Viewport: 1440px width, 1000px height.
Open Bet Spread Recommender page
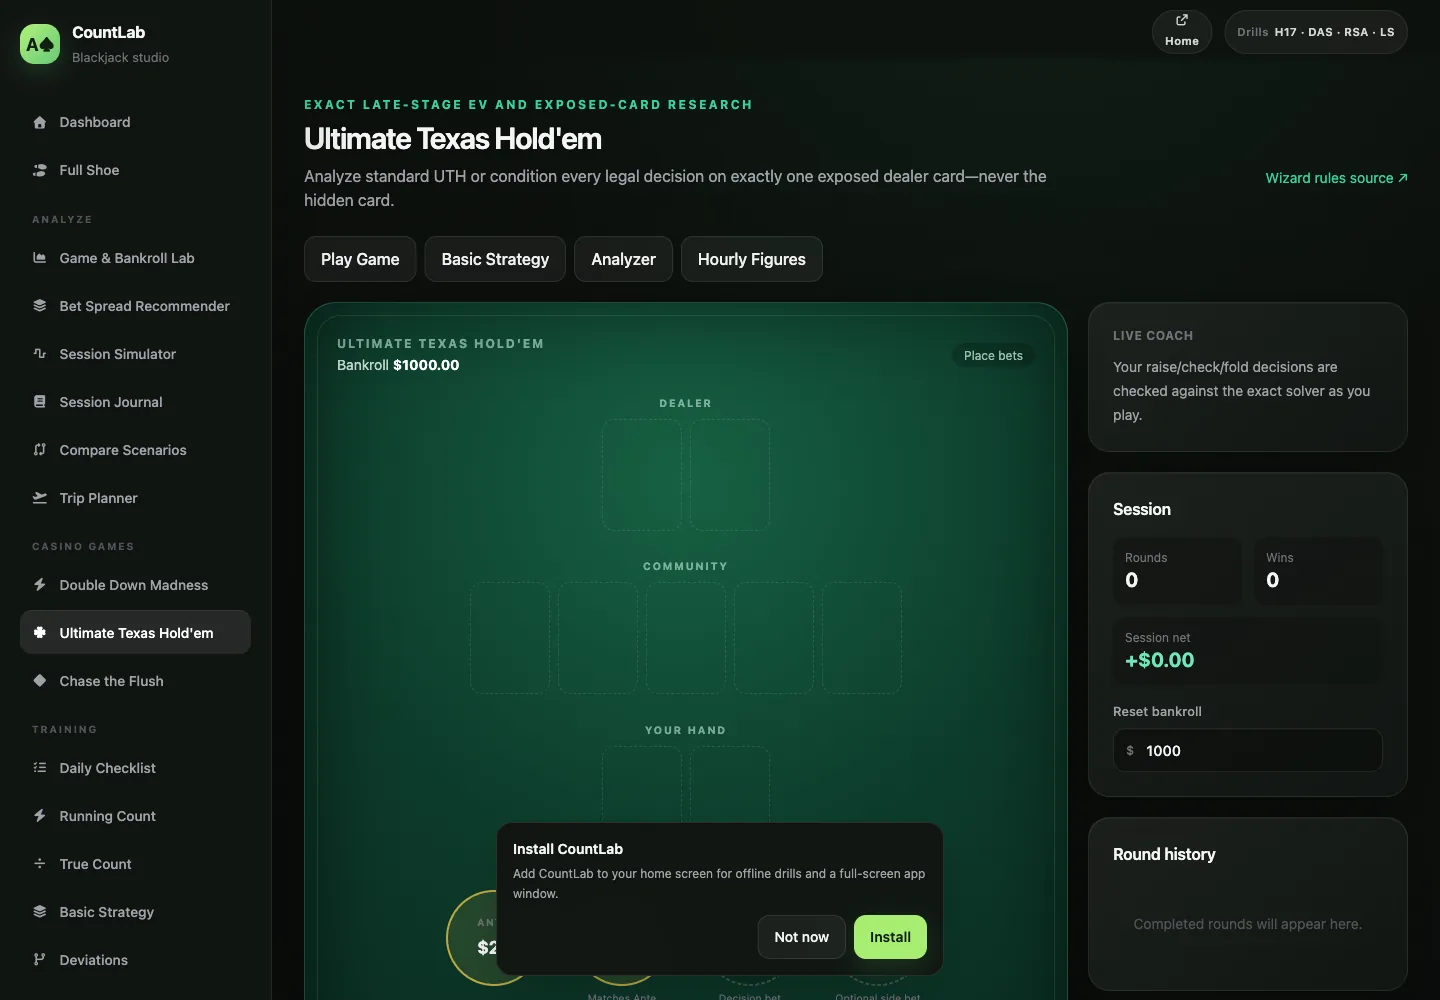click(135, 306)
